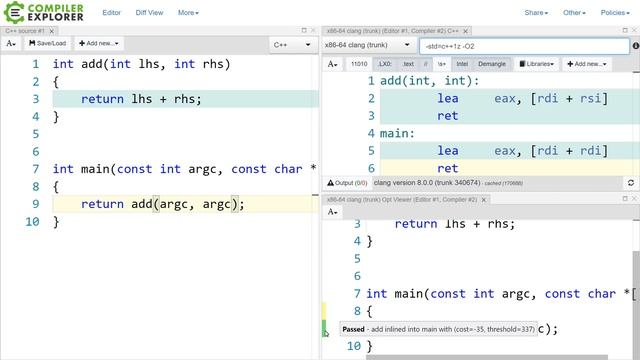
Task: Click assembly label 'add(int, int):'
Action: pos(429,81)
